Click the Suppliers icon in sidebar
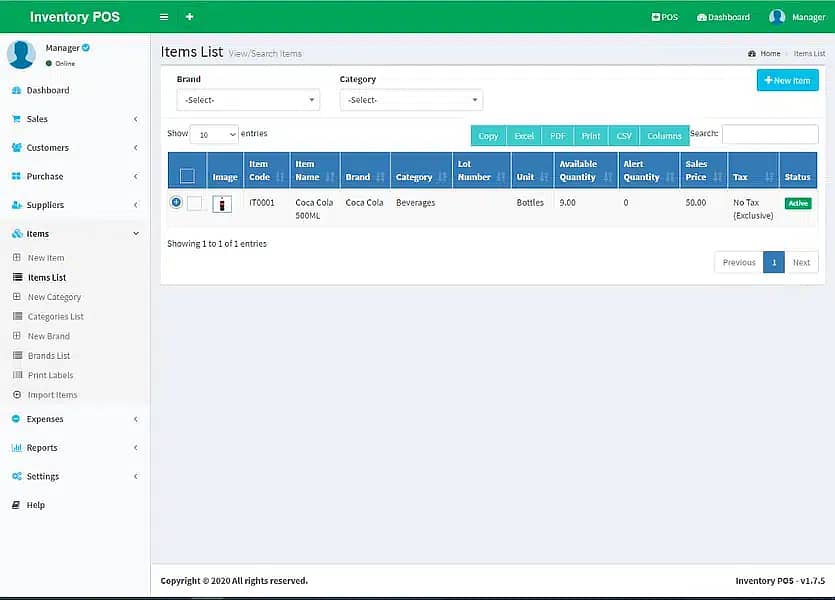The height and width of the screenshot is (600, 835). point(17,205)
